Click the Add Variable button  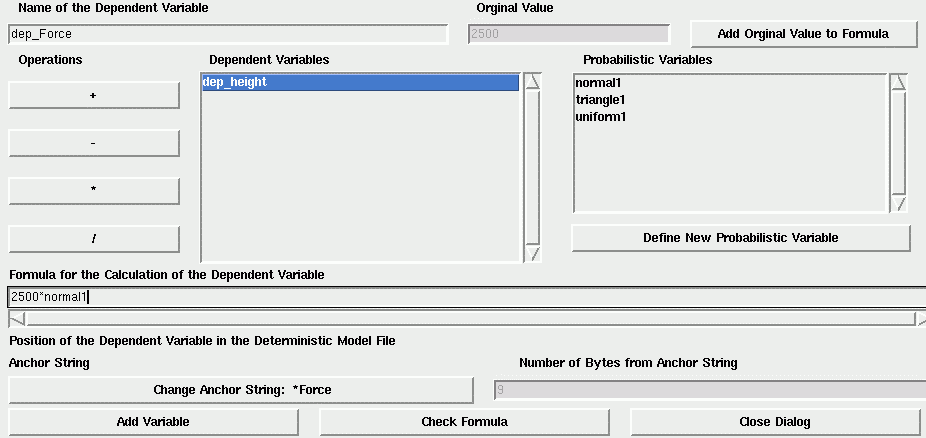tap(154, 421)
